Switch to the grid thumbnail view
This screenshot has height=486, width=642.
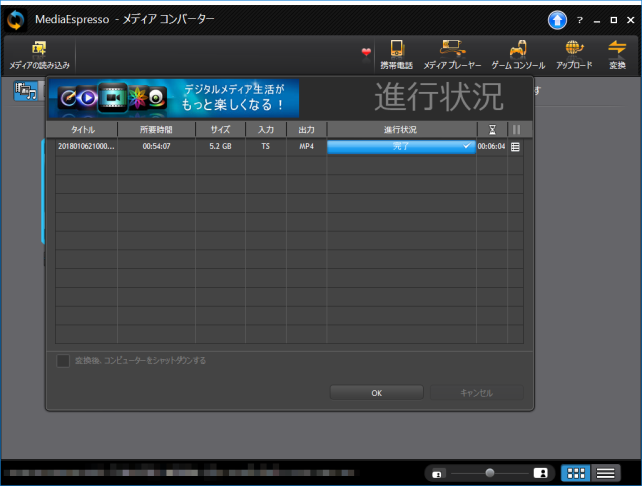(x=575, y=473)
